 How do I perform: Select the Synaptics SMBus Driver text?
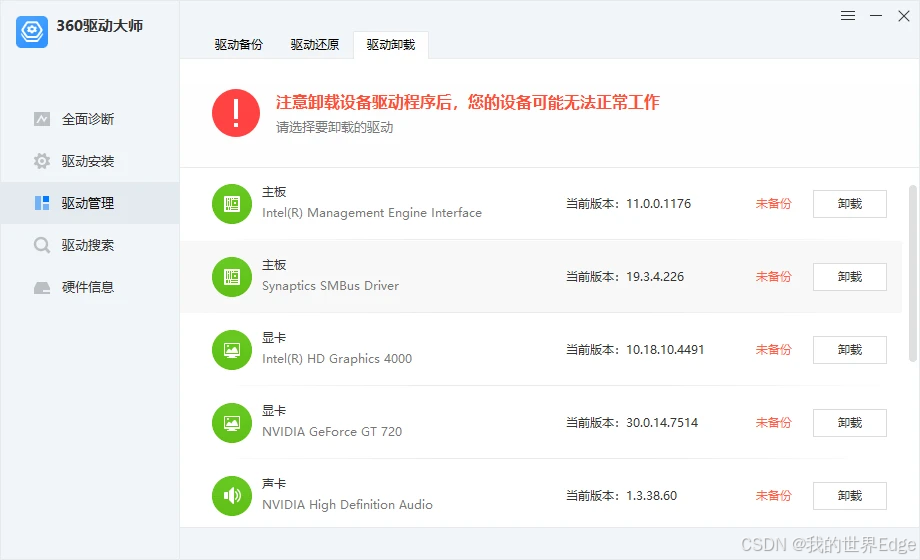point(330,286)
